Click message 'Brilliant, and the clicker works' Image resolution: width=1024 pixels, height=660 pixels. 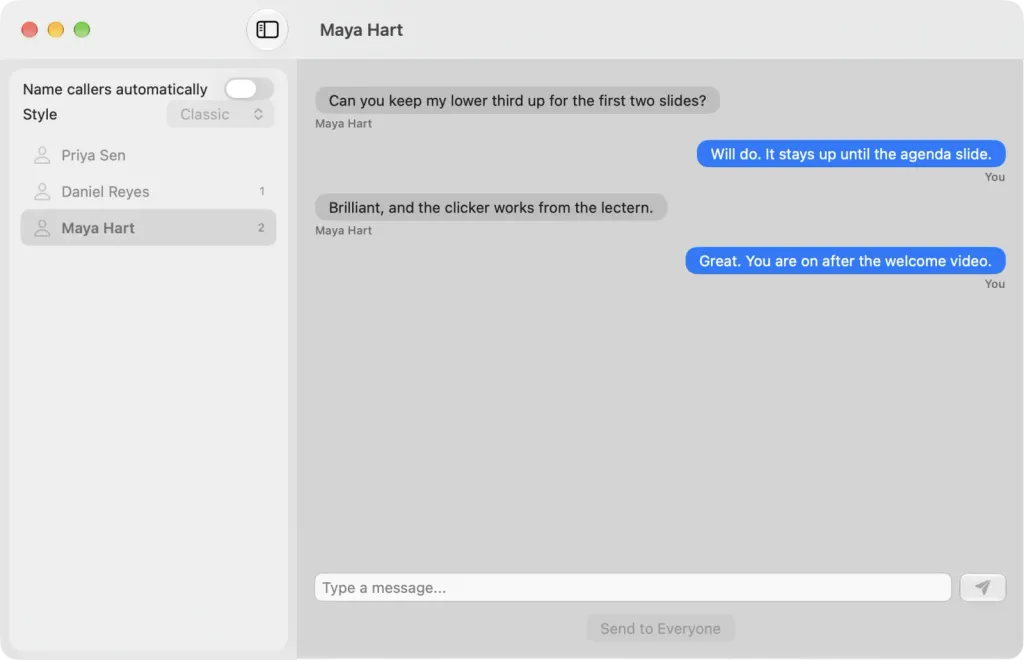(x=490, y=208)
